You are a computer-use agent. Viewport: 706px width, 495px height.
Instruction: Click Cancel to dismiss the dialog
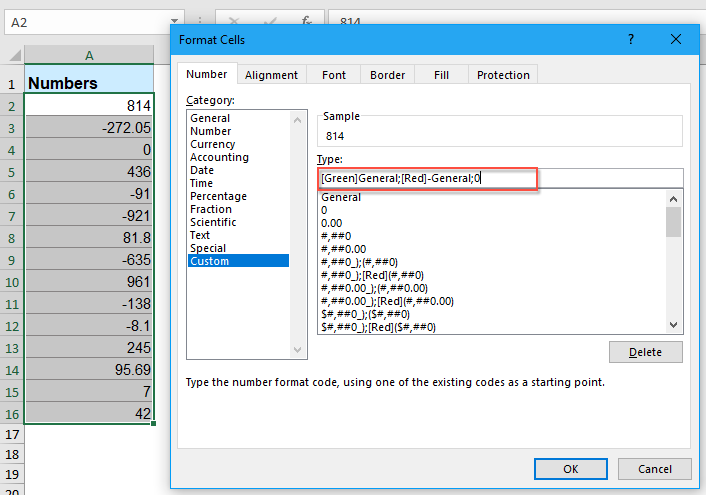tap(654, 468)
